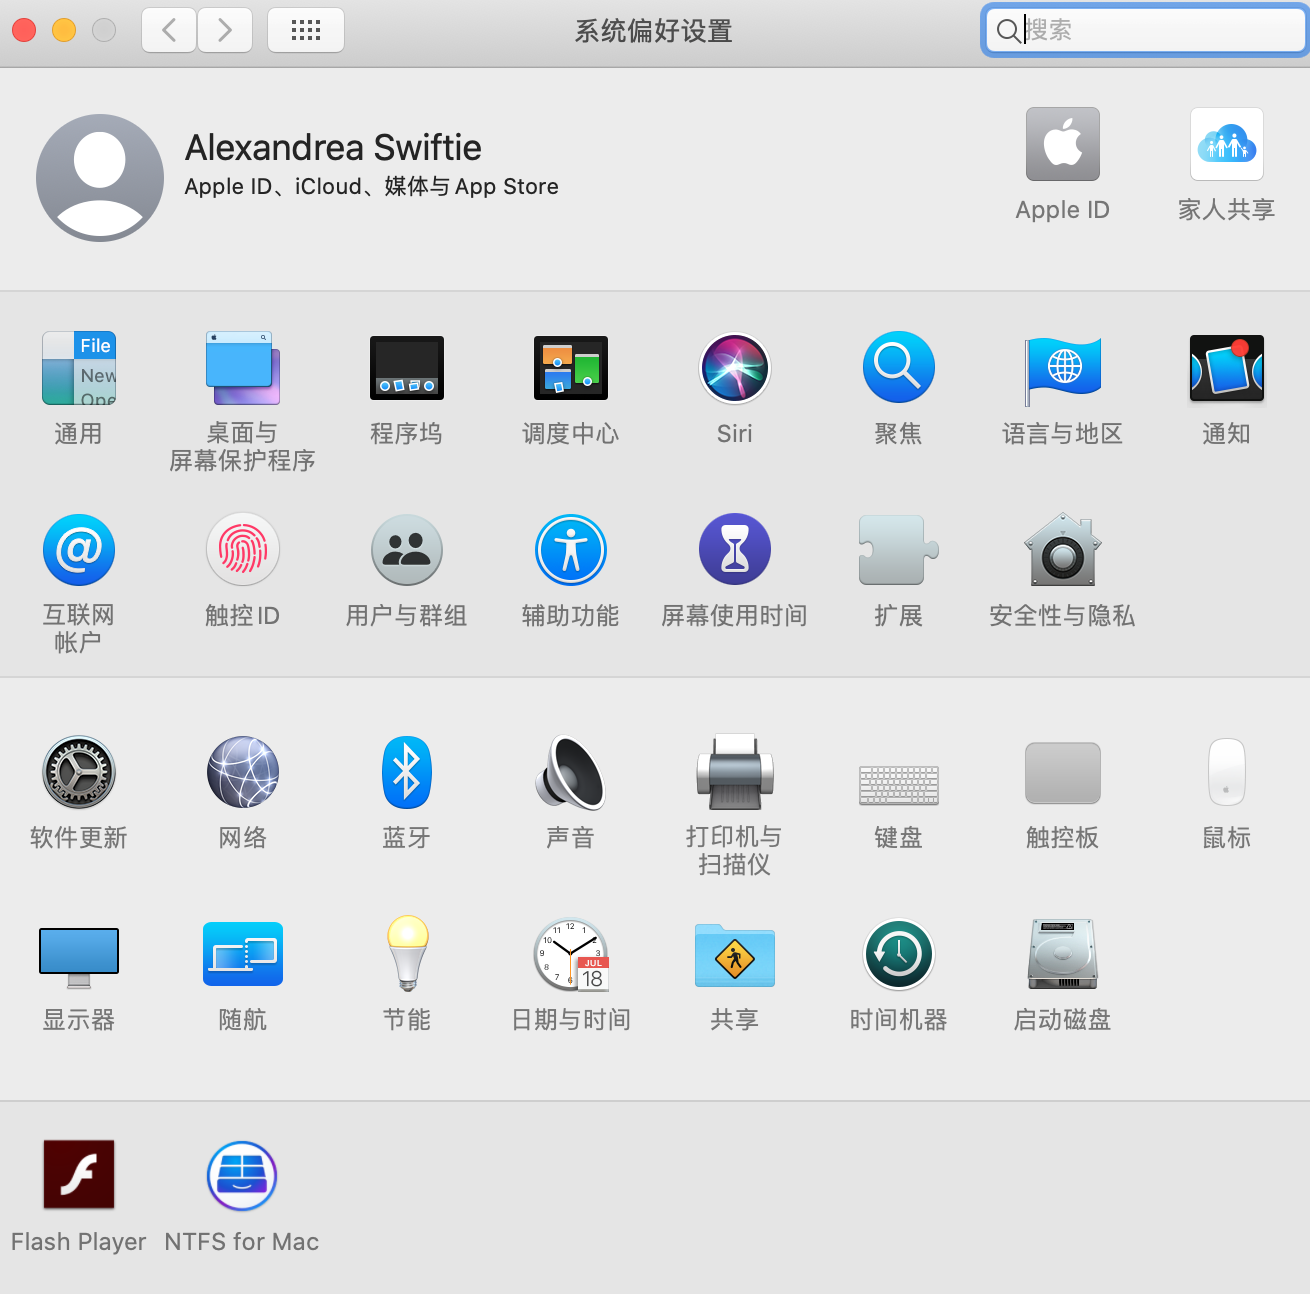This screenshot has width=1310, height=1294.
Task: Click the user profile avatar picture
Action: coord(100,177)
